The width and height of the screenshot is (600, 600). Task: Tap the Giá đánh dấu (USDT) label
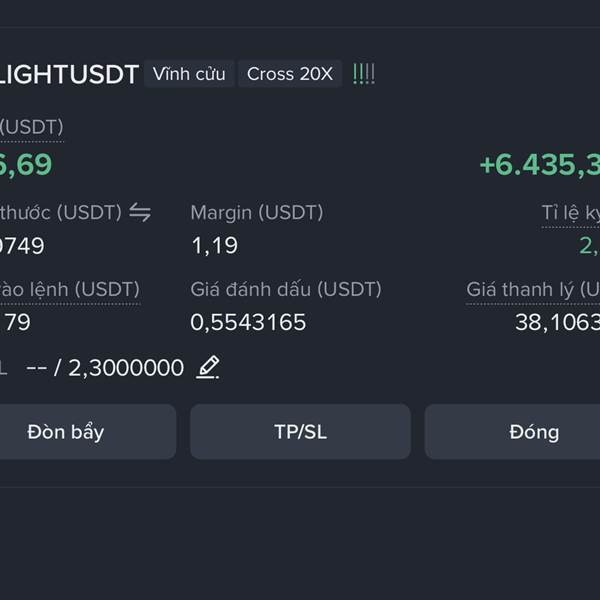pyautogui.click(x=286, y=289)
